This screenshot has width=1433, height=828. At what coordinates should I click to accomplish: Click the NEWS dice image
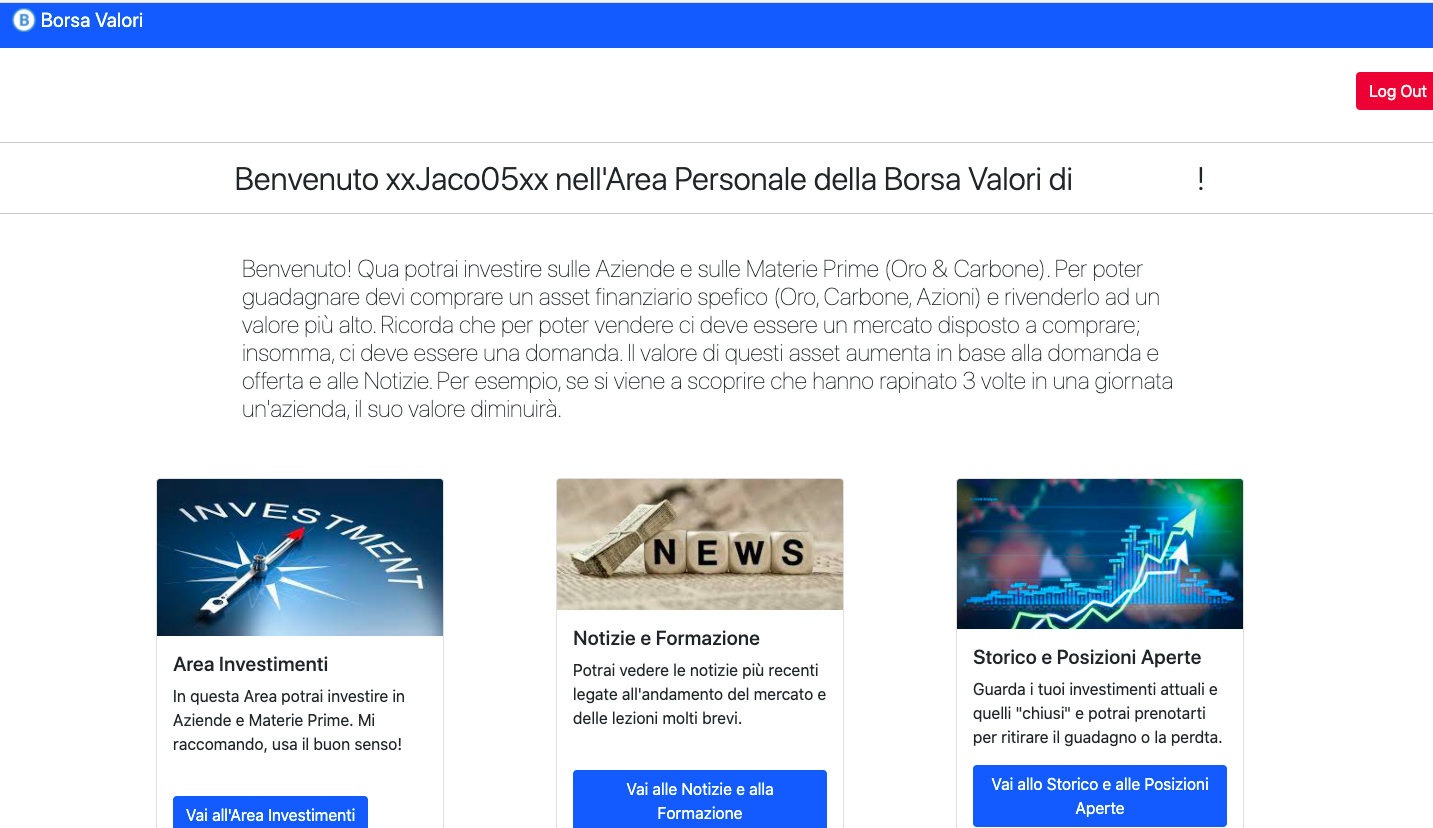tap(700, 544)
